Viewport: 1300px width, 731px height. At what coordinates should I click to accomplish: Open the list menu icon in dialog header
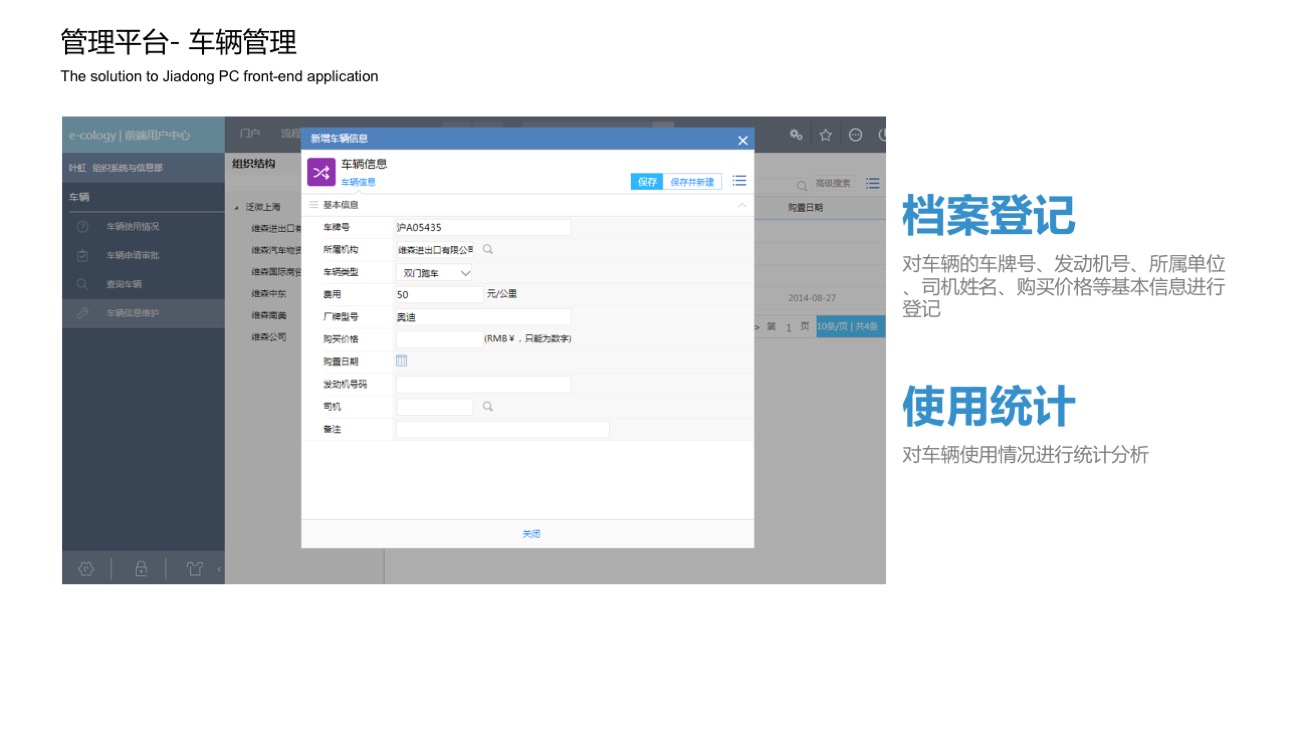(x=739, y=181)
